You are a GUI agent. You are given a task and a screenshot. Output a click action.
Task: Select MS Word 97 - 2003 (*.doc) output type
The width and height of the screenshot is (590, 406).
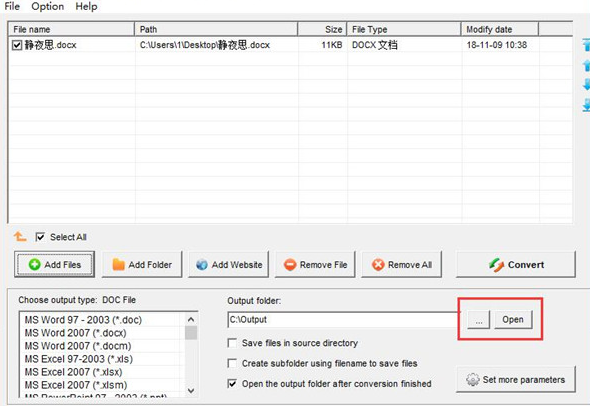(x=102, y=320)
